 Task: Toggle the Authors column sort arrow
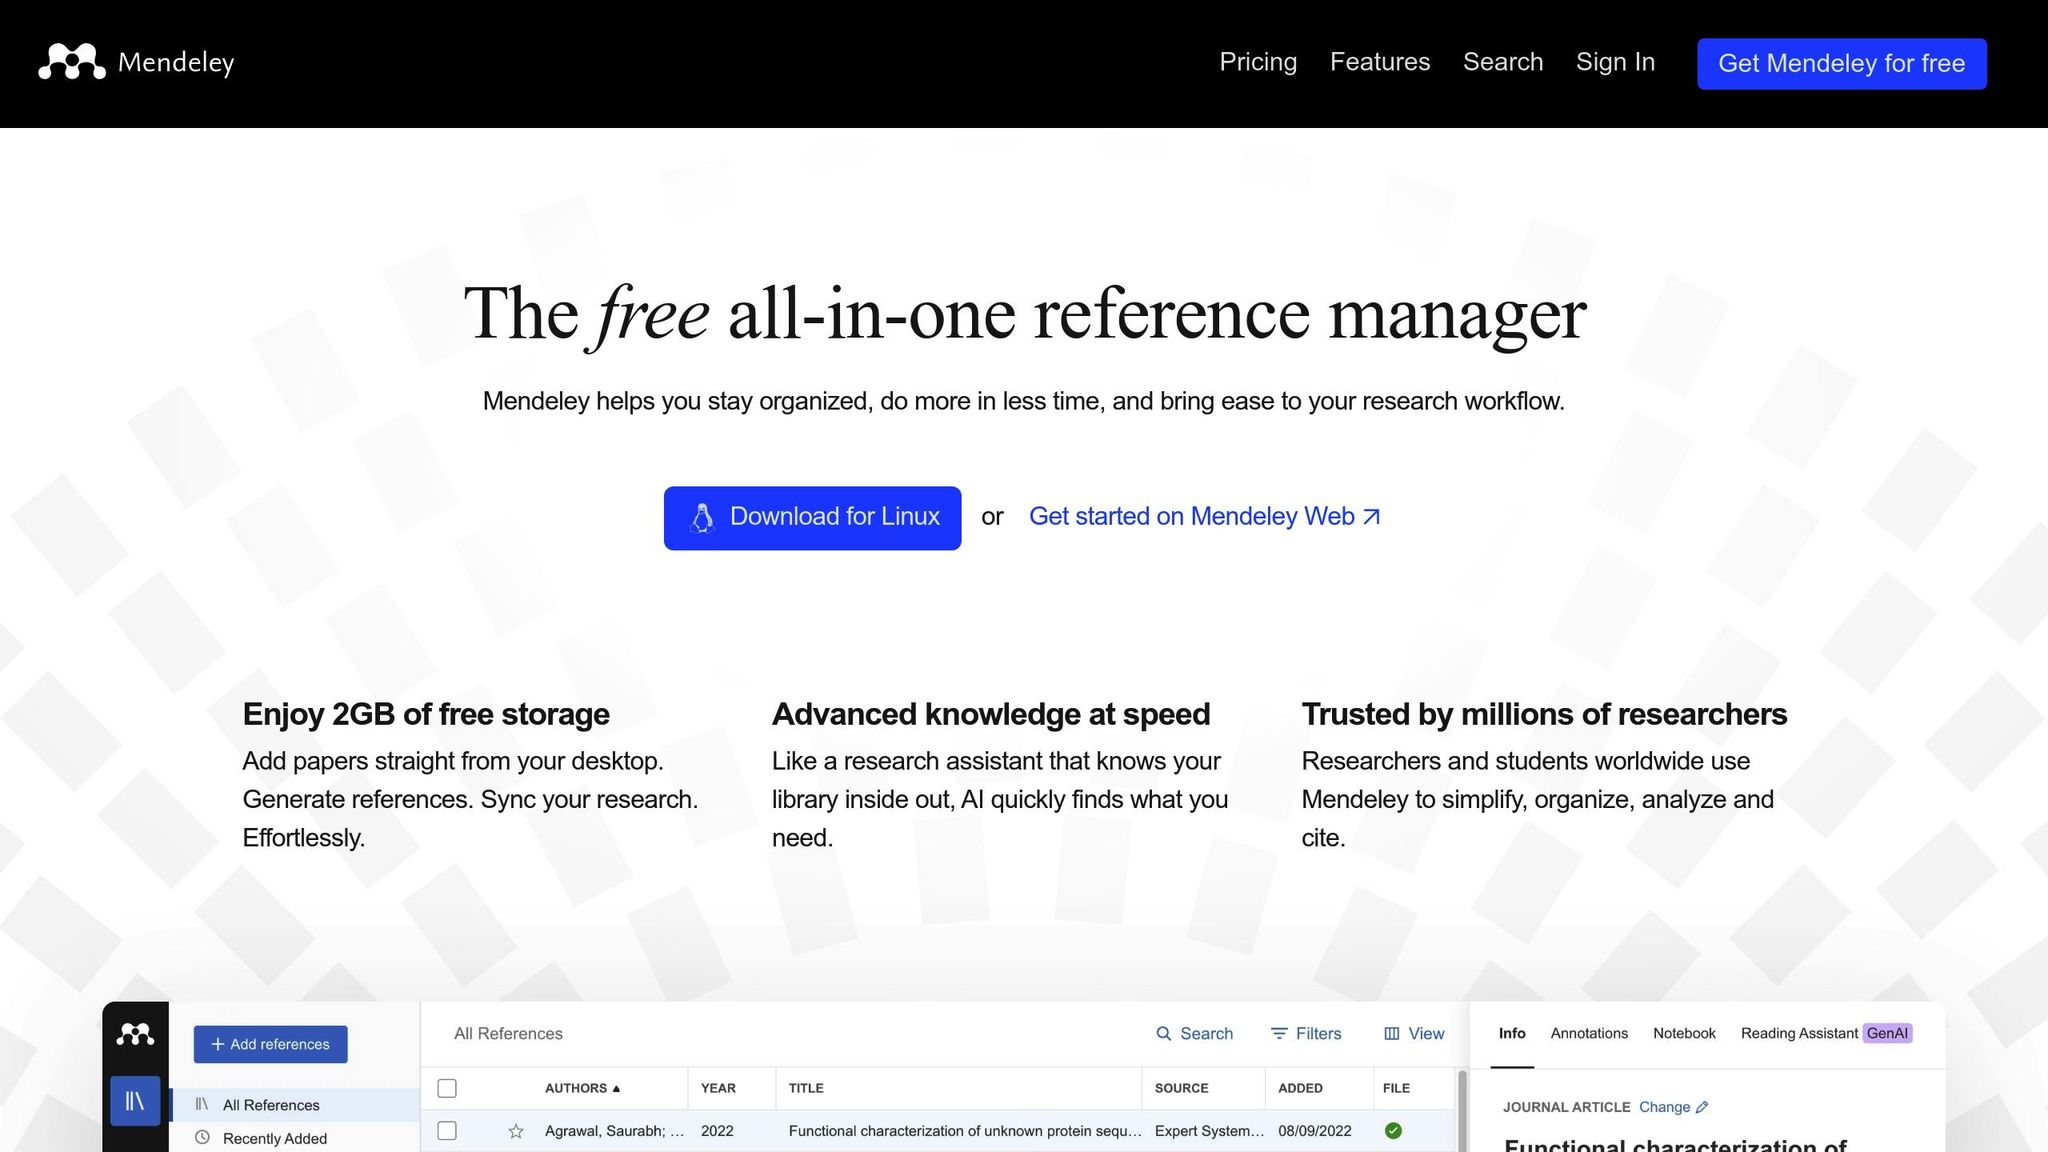(x=616, y=1088)
